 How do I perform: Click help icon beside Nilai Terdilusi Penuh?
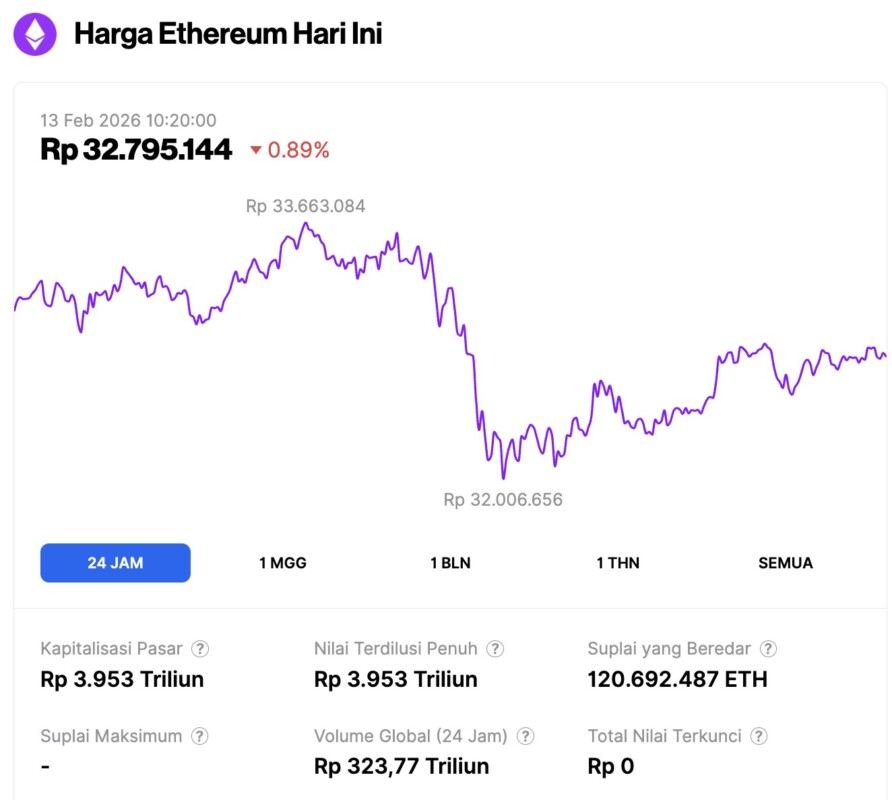point(495,649)
